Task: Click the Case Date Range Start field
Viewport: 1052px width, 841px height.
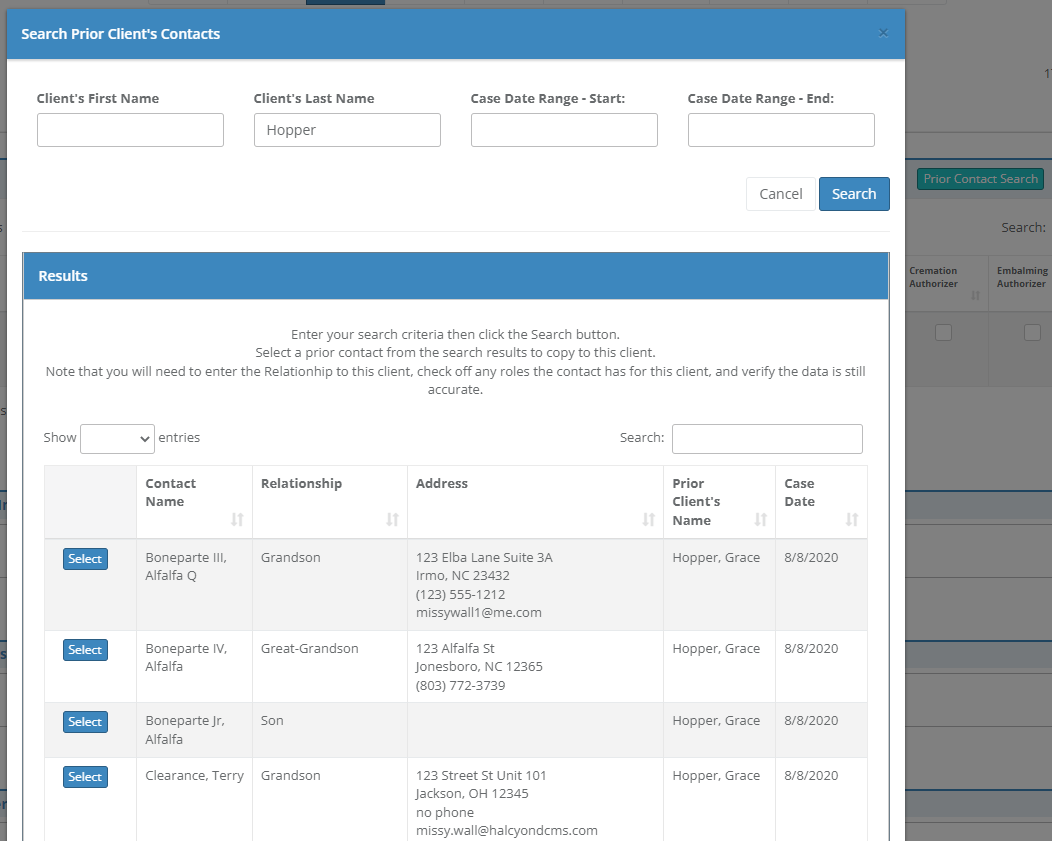Action: [564, 130]
